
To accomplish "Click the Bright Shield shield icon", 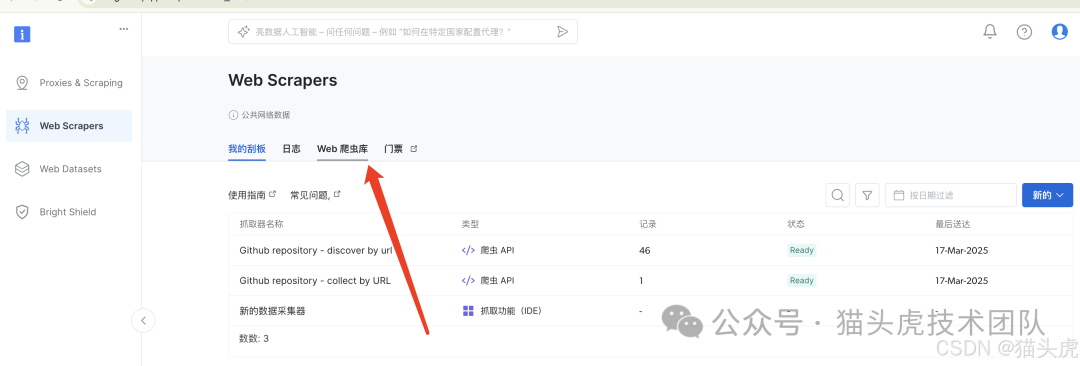I will pyautogui.click(x=22, y=212).
